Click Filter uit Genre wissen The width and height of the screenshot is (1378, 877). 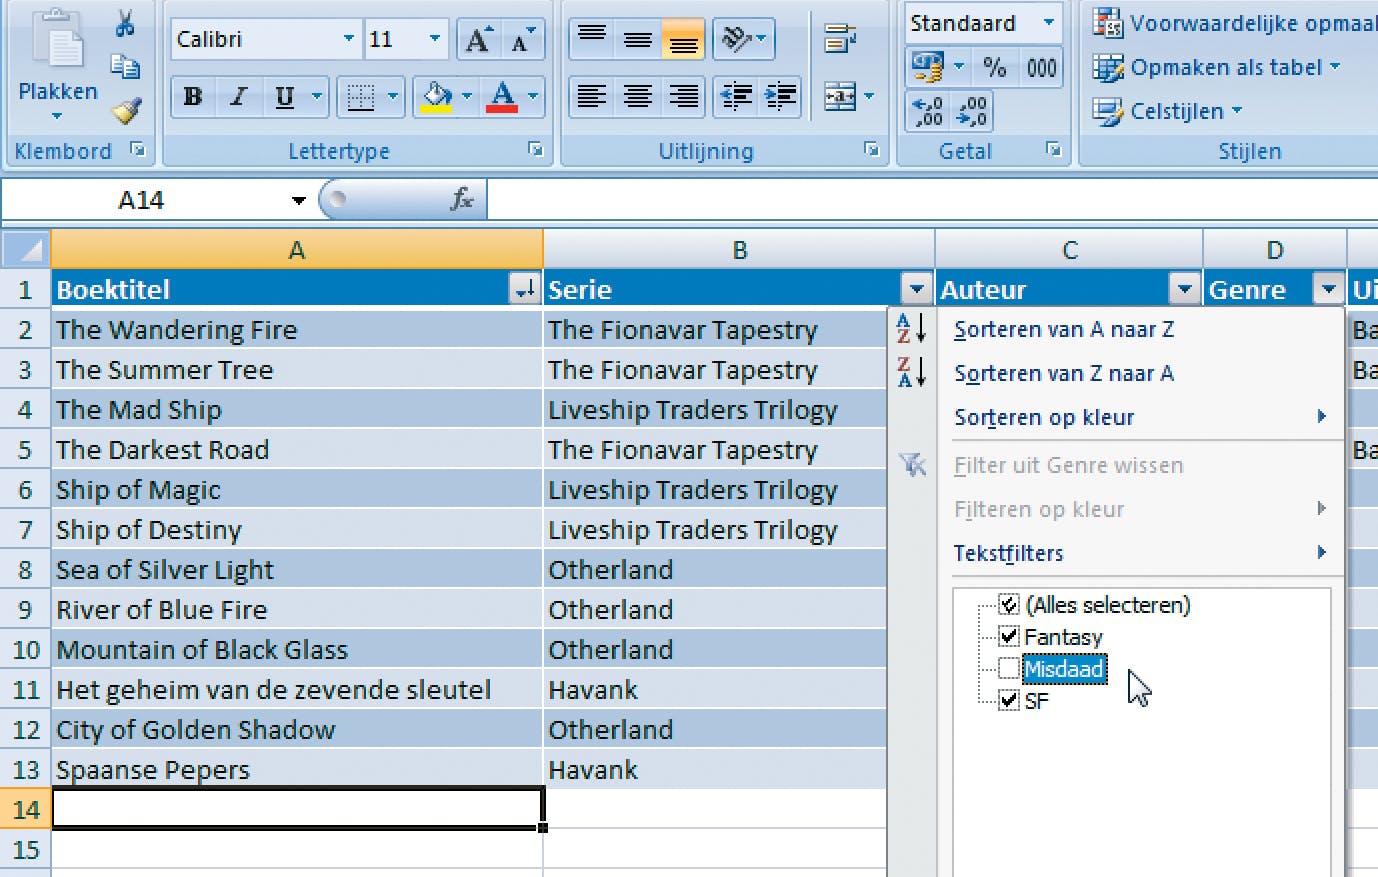[x=1068, y=465]
